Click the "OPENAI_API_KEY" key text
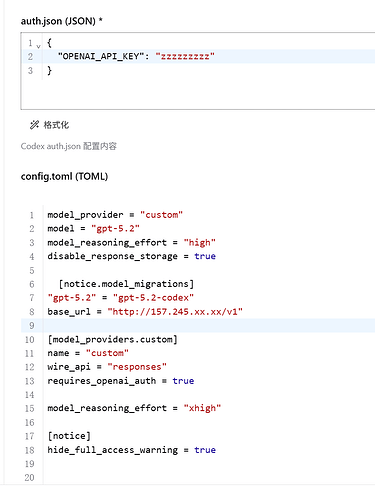 point(101,56)
